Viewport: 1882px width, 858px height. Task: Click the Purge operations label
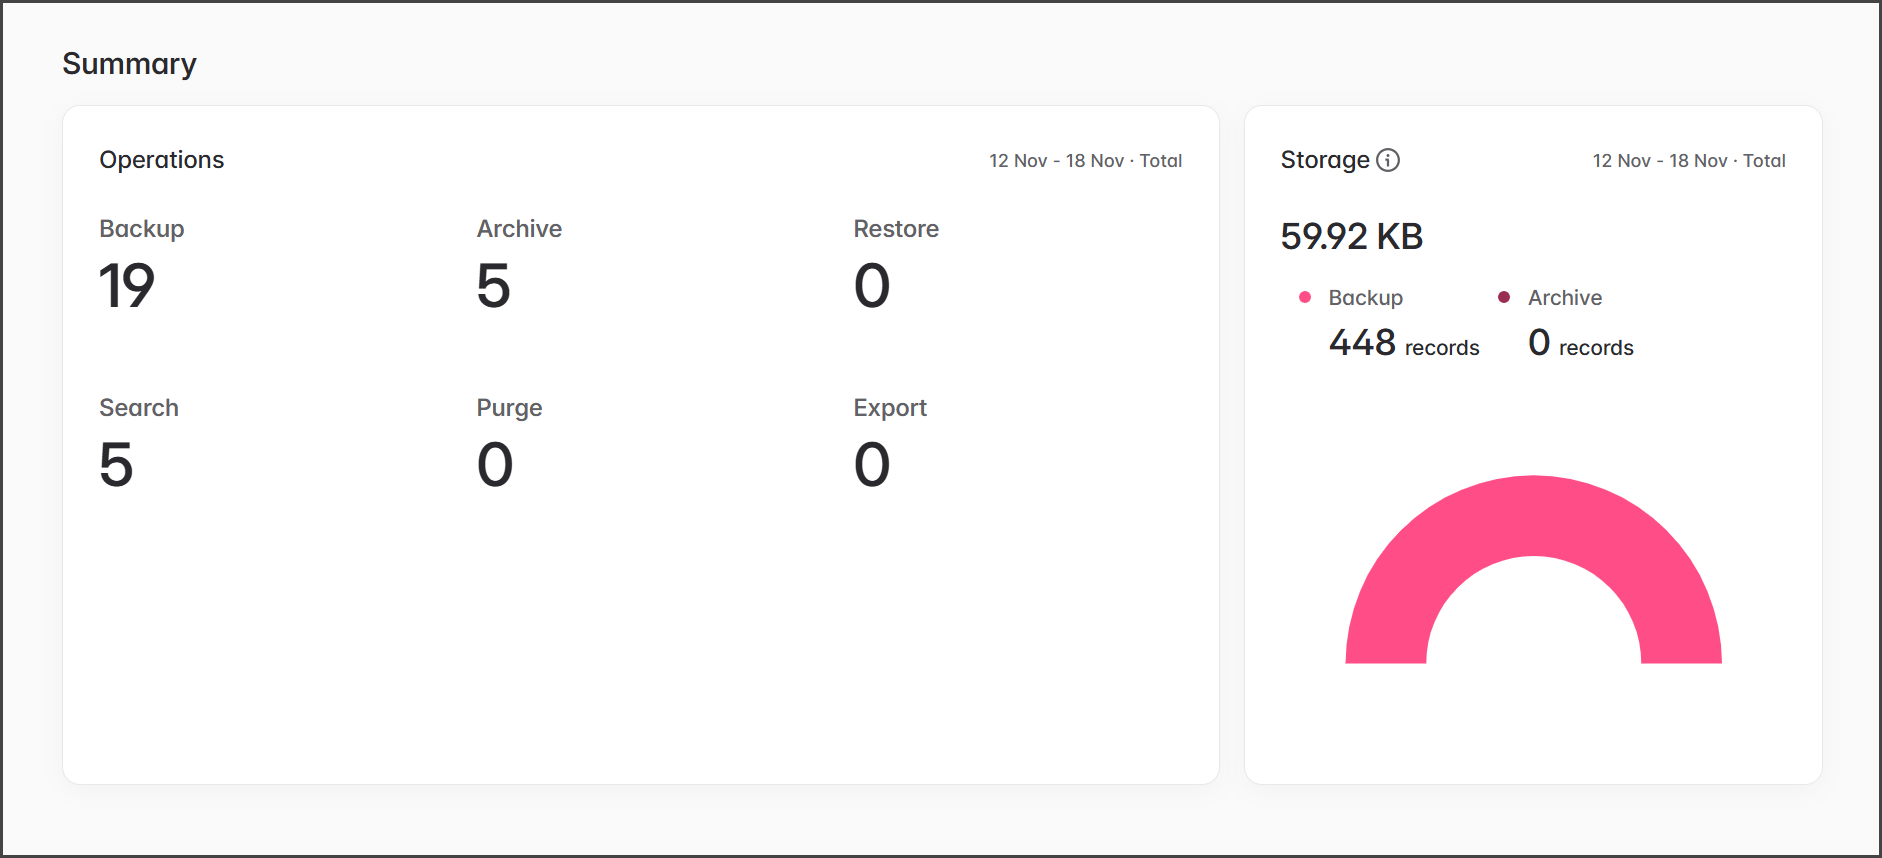click(x=509, y=408)
